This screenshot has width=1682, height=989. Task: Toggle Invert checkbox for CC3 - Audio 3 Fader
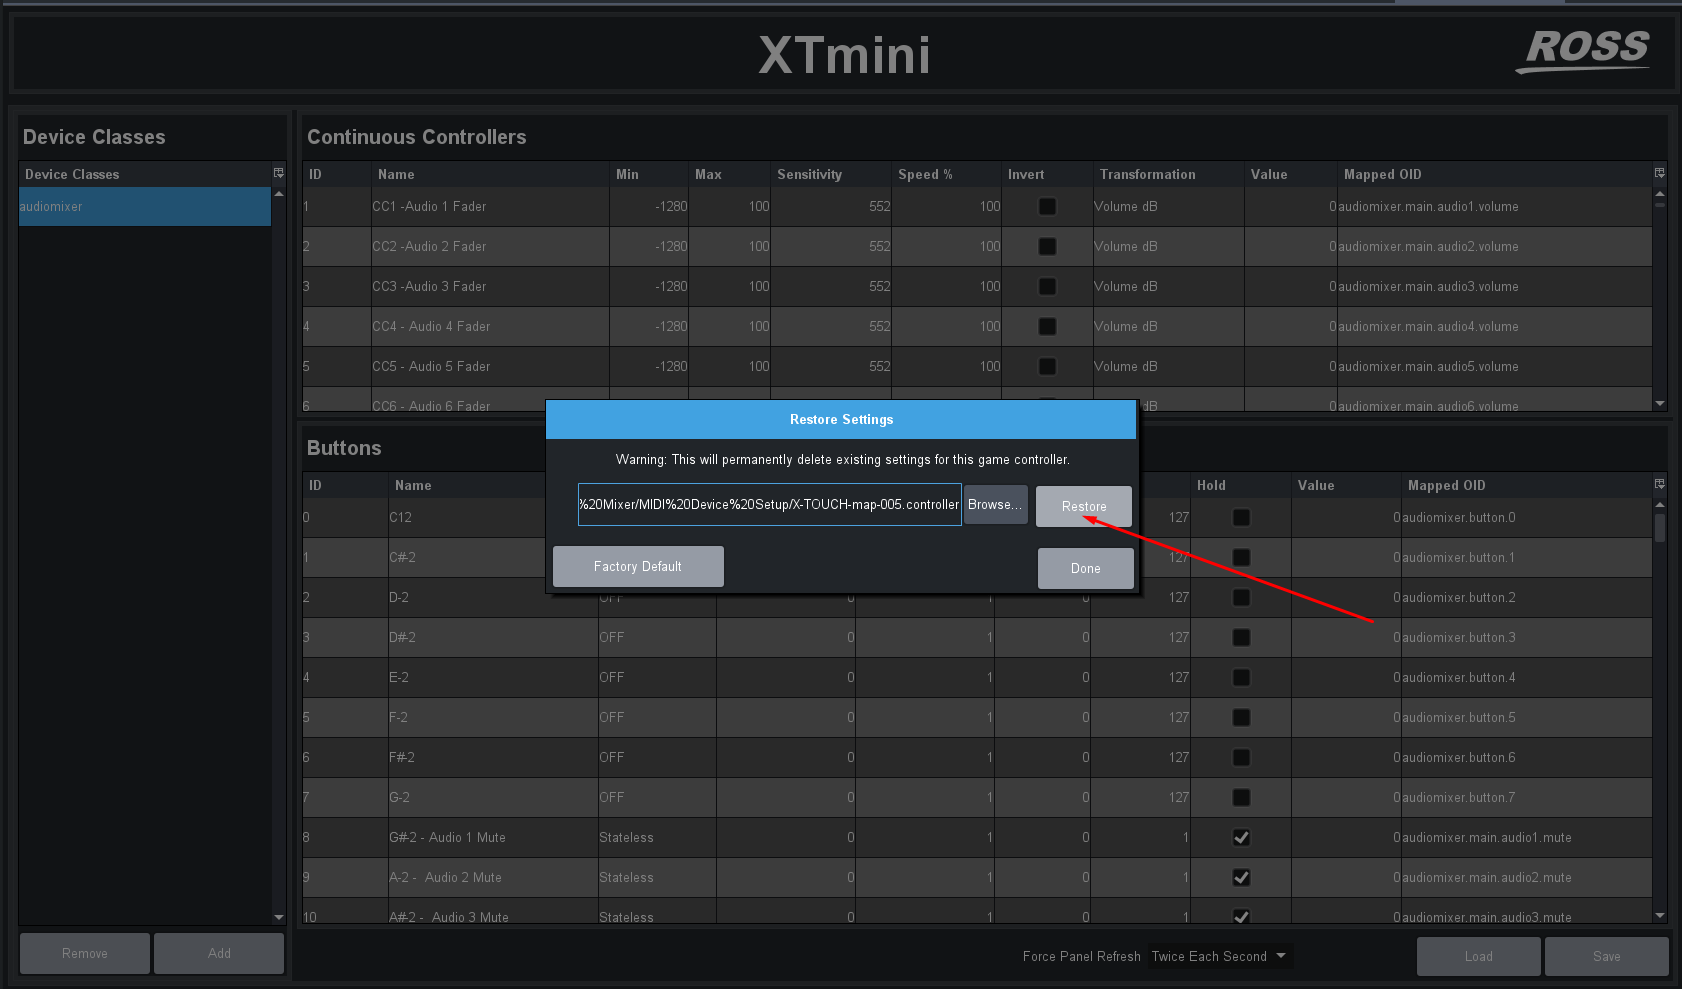[1047, 286]
